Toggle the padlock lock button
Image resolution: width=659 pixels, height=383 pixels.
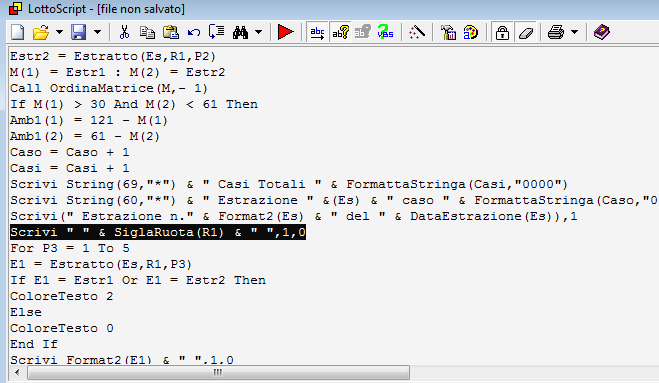pyautogui.click(x=502, y=32)
